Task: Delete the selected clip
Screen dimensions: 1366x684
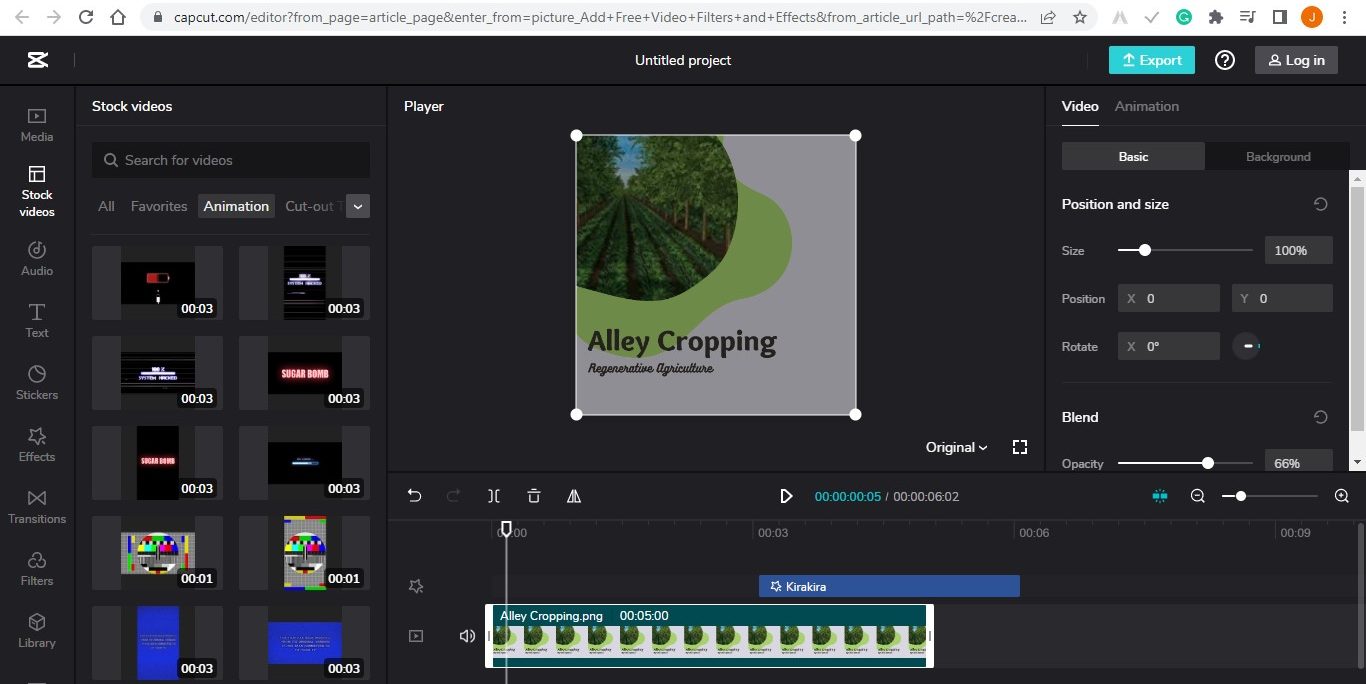Action: pyautogui.click(x=533, y=495)
